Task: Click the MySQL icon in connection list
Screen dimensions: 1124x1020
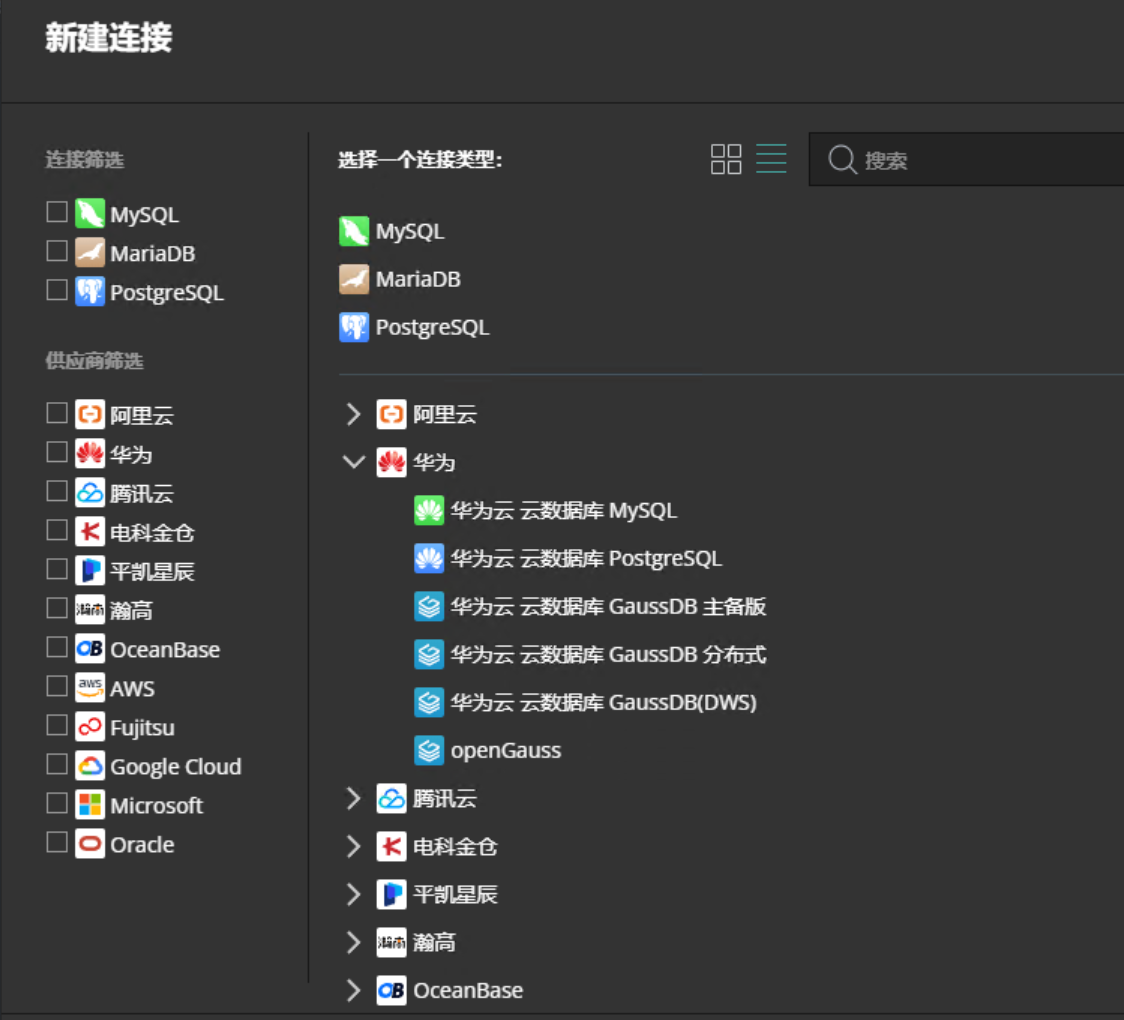Action: click(354, 231)
